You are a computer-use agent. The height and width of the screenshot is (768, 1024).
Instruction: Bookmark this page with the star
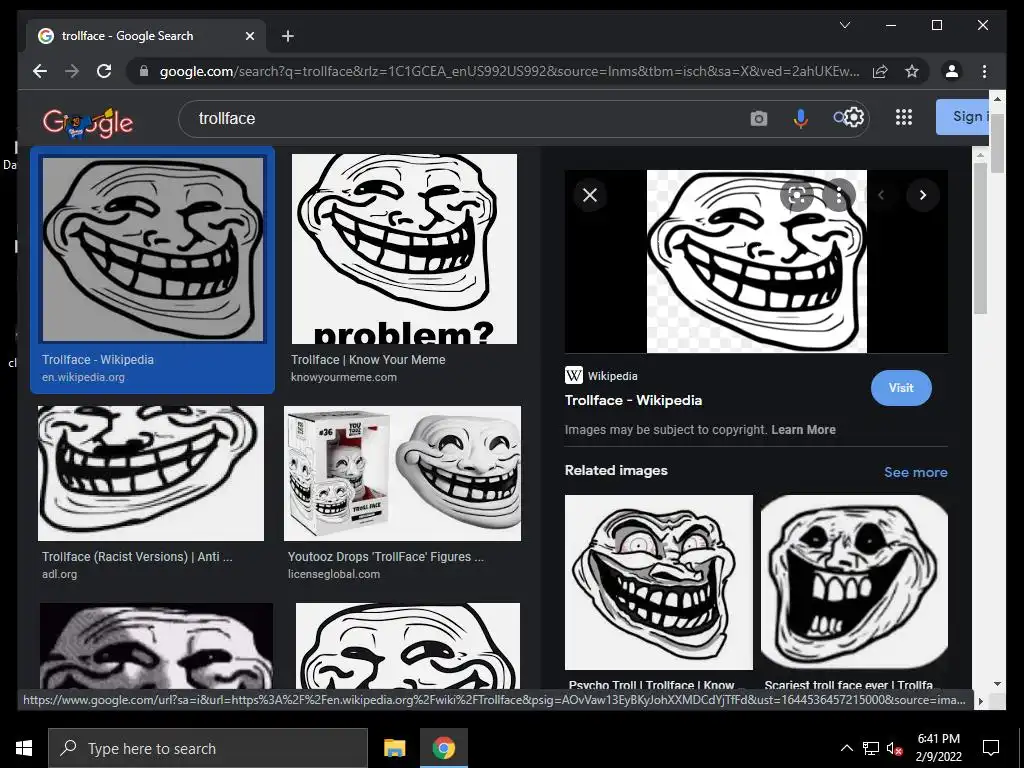pos(912,71)
